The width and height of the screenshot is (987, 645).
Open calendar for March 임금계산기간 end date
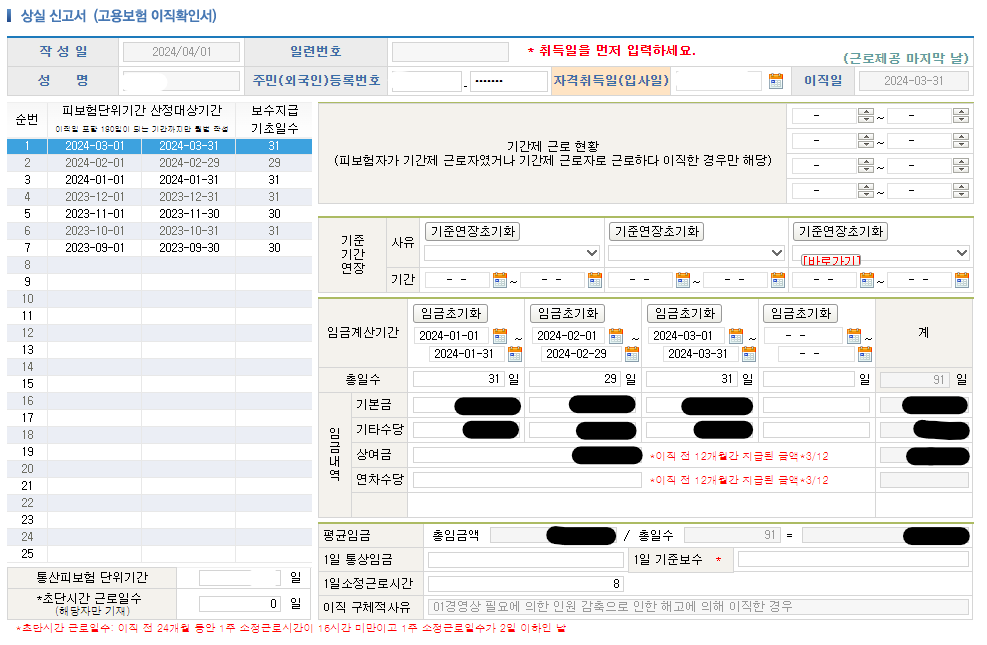pos(746,355)
